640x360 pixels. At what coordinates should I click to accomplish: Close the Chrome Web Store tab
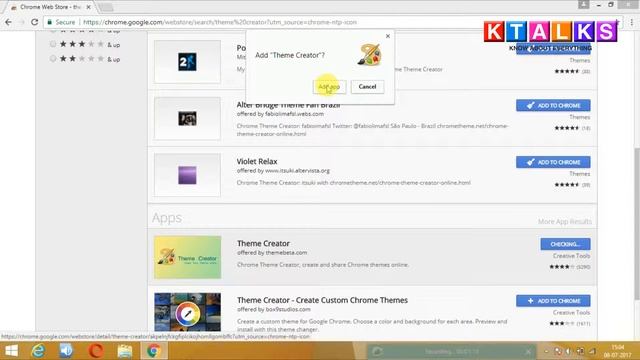tap(89, 7)
